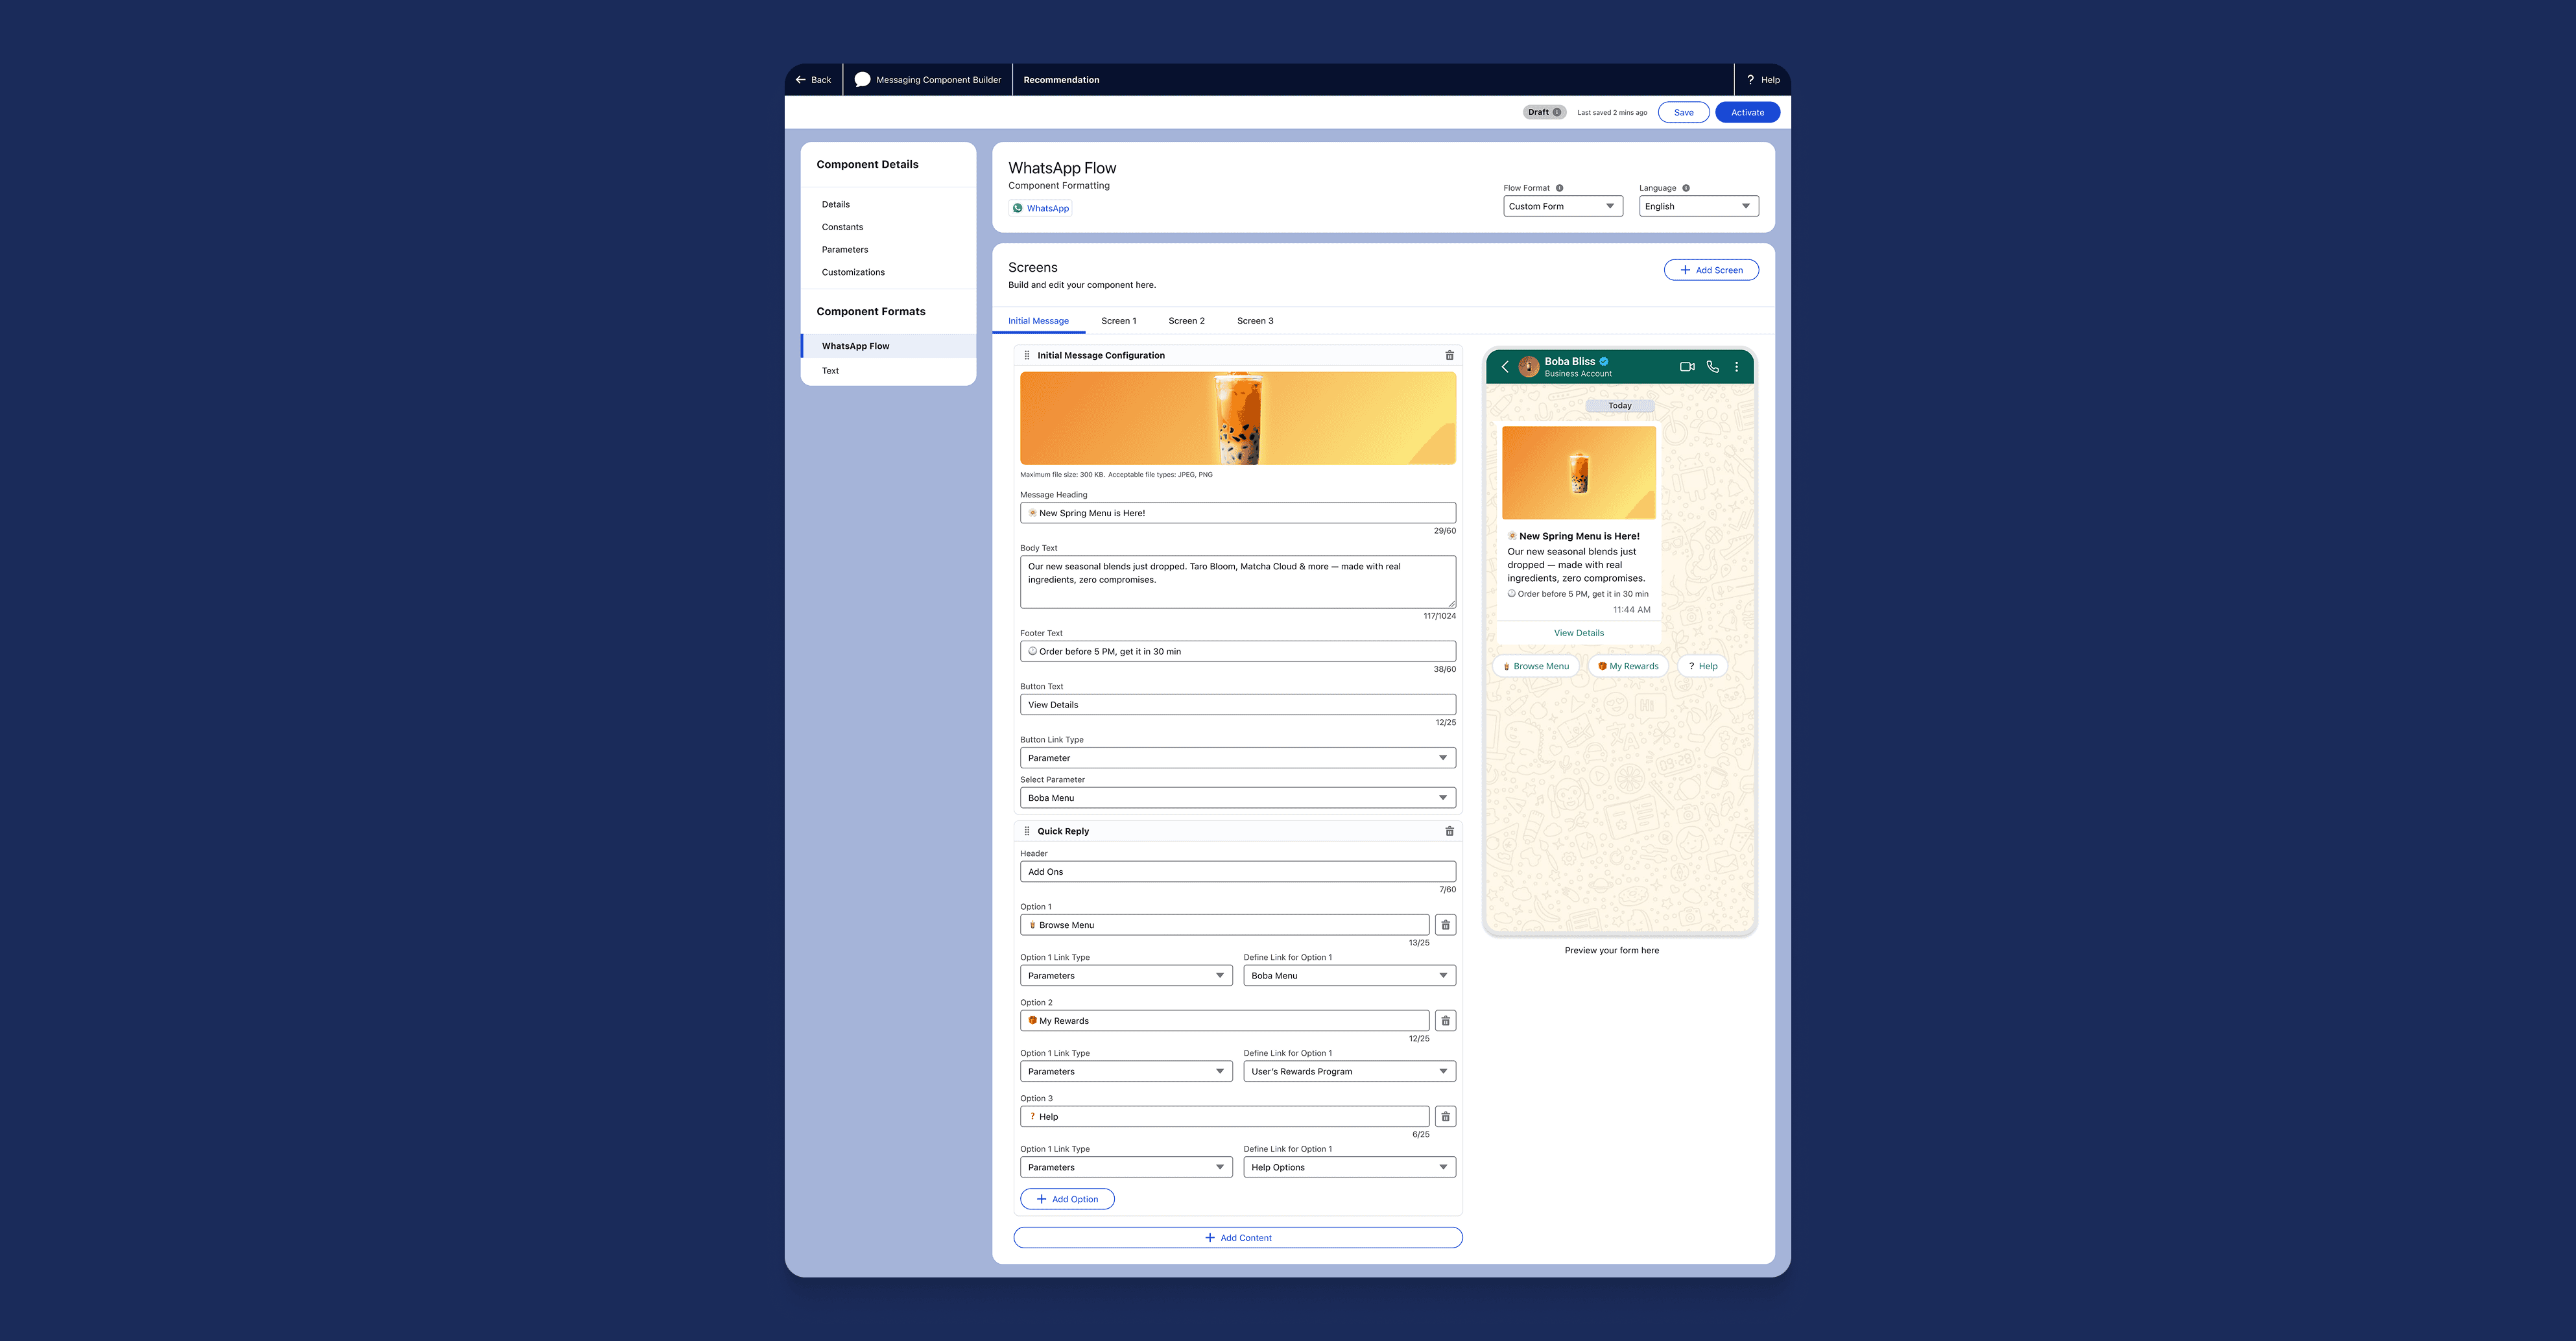This screenshot has height=1341, width=2576.
Task: Delete the Initial Message Configuration block
Action: click(x=1449, y=355)
